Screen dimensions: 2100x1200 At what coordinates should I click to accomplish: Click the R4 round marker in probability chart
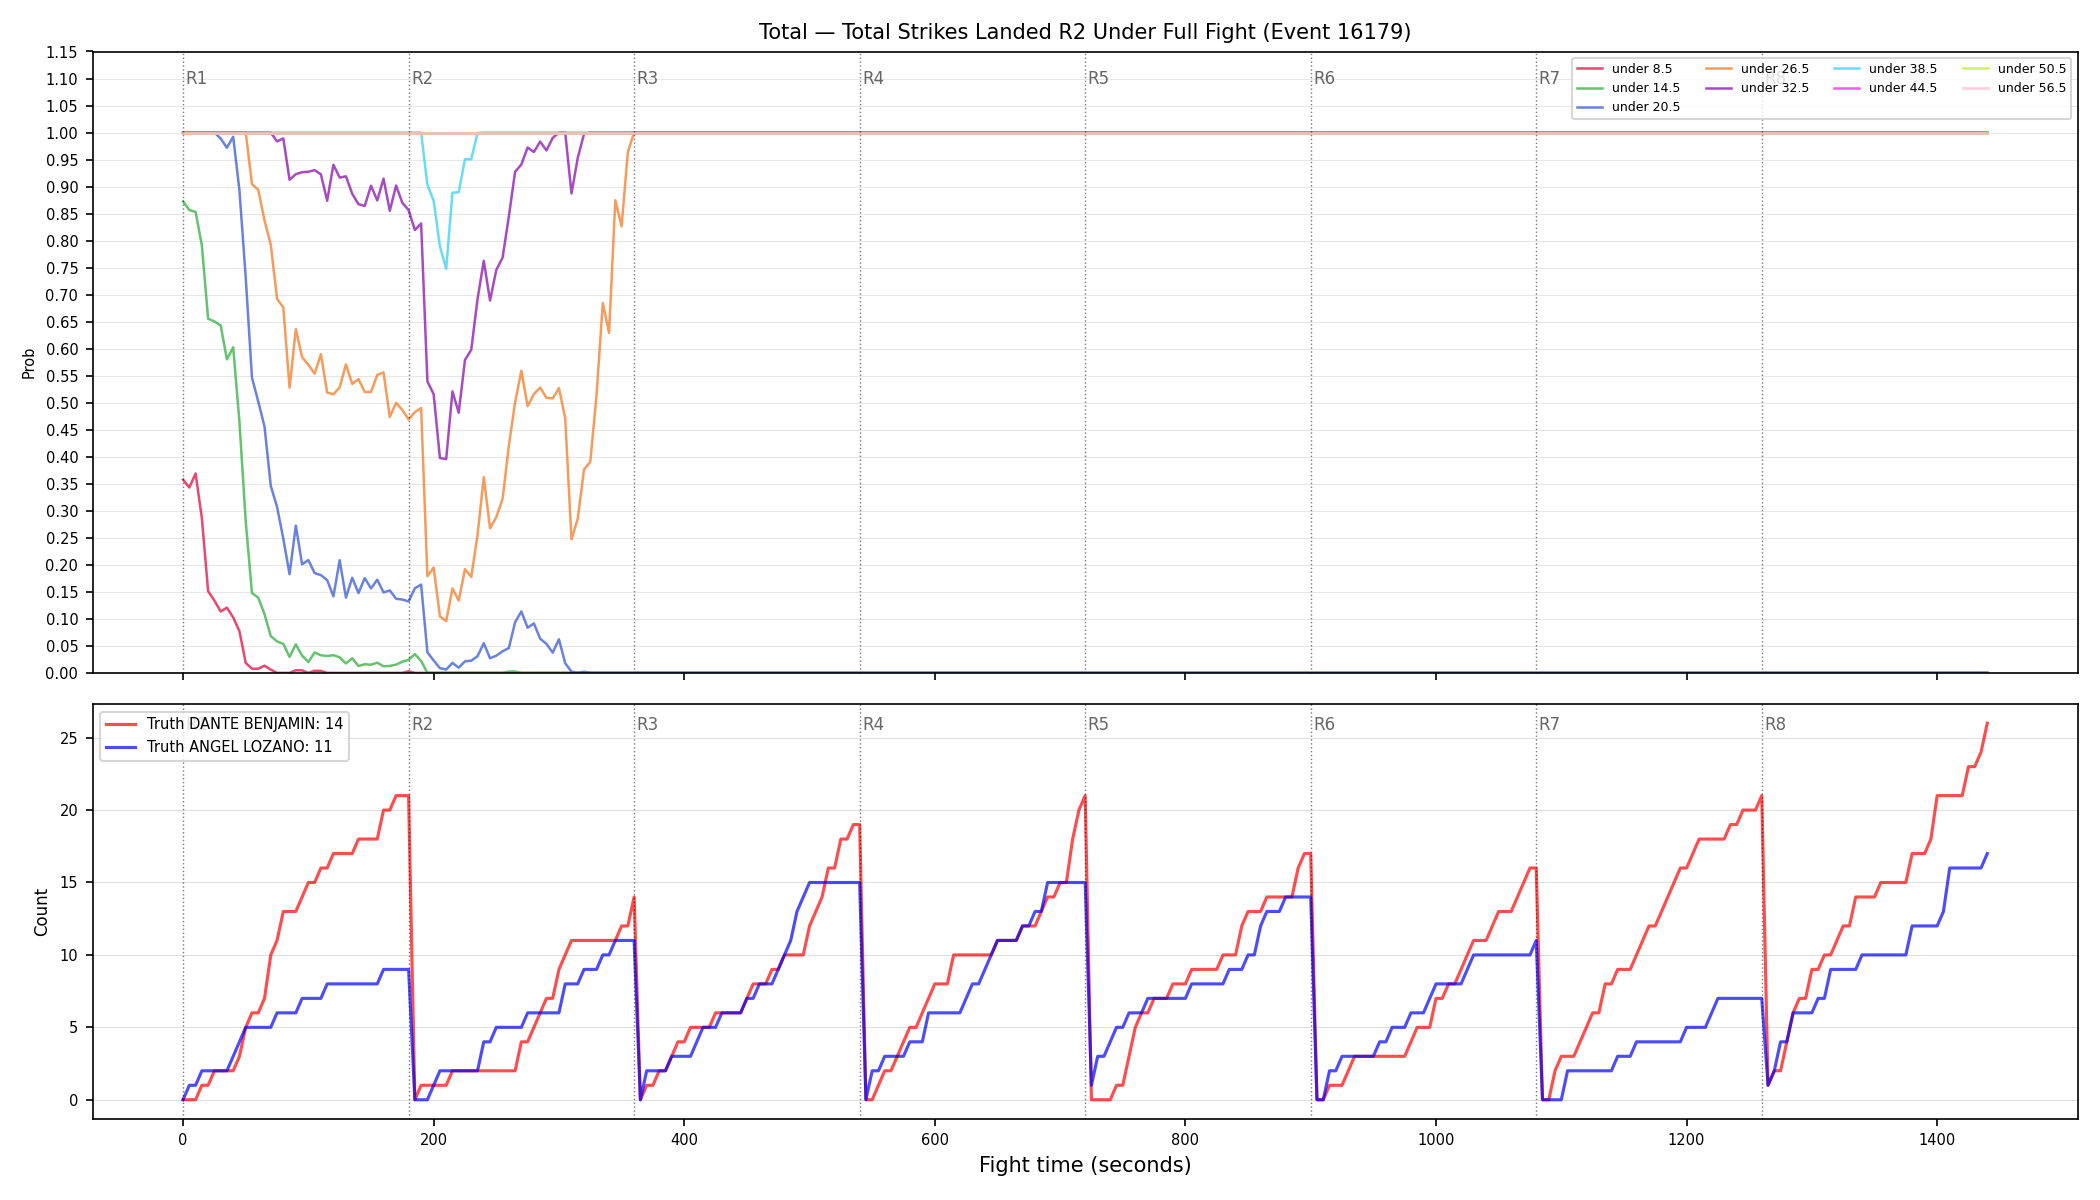[x=874, y=78]
